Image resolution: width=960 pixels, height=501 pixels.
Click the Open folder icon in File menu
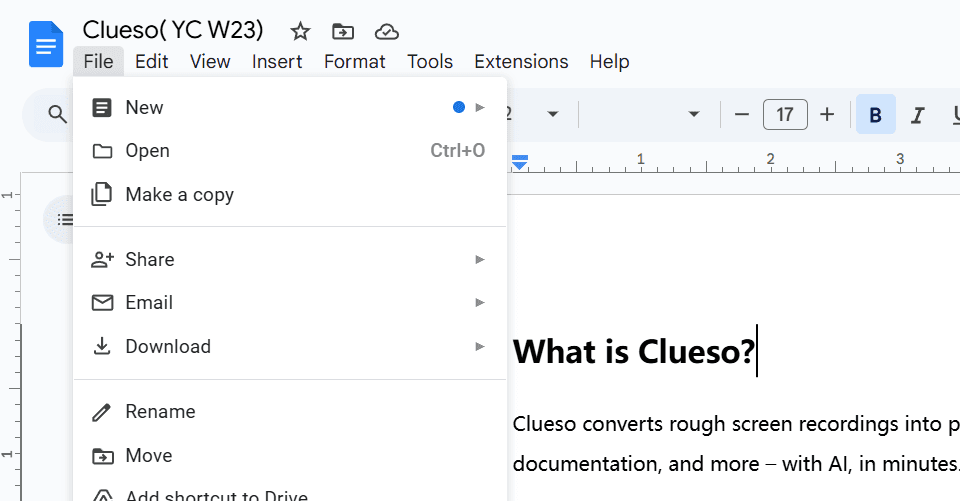click(x=102, y=151)
